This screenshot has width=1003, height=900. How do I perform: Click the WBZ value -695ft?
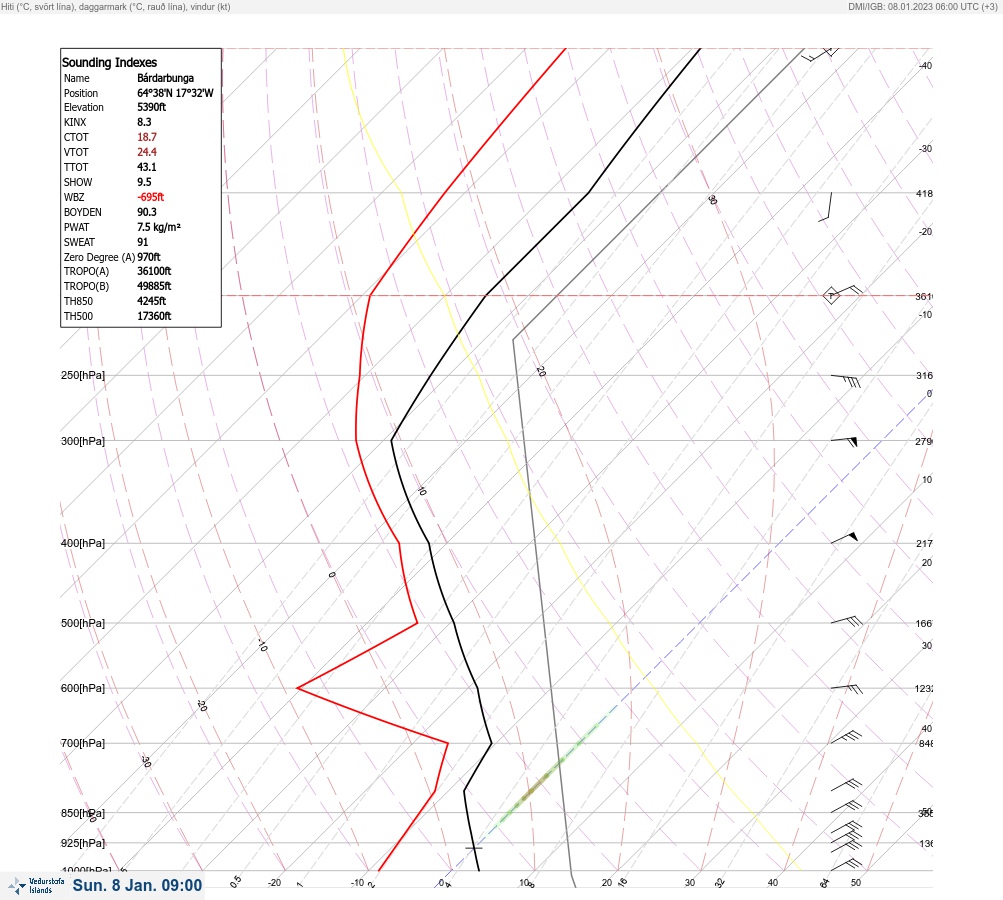(150, 197)
